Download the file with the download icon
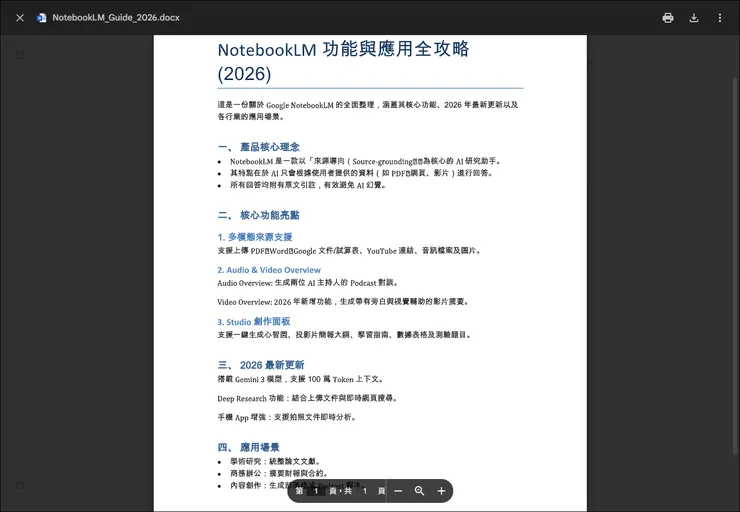Screen dimensions: 740x512 click(x=694, y=18)
